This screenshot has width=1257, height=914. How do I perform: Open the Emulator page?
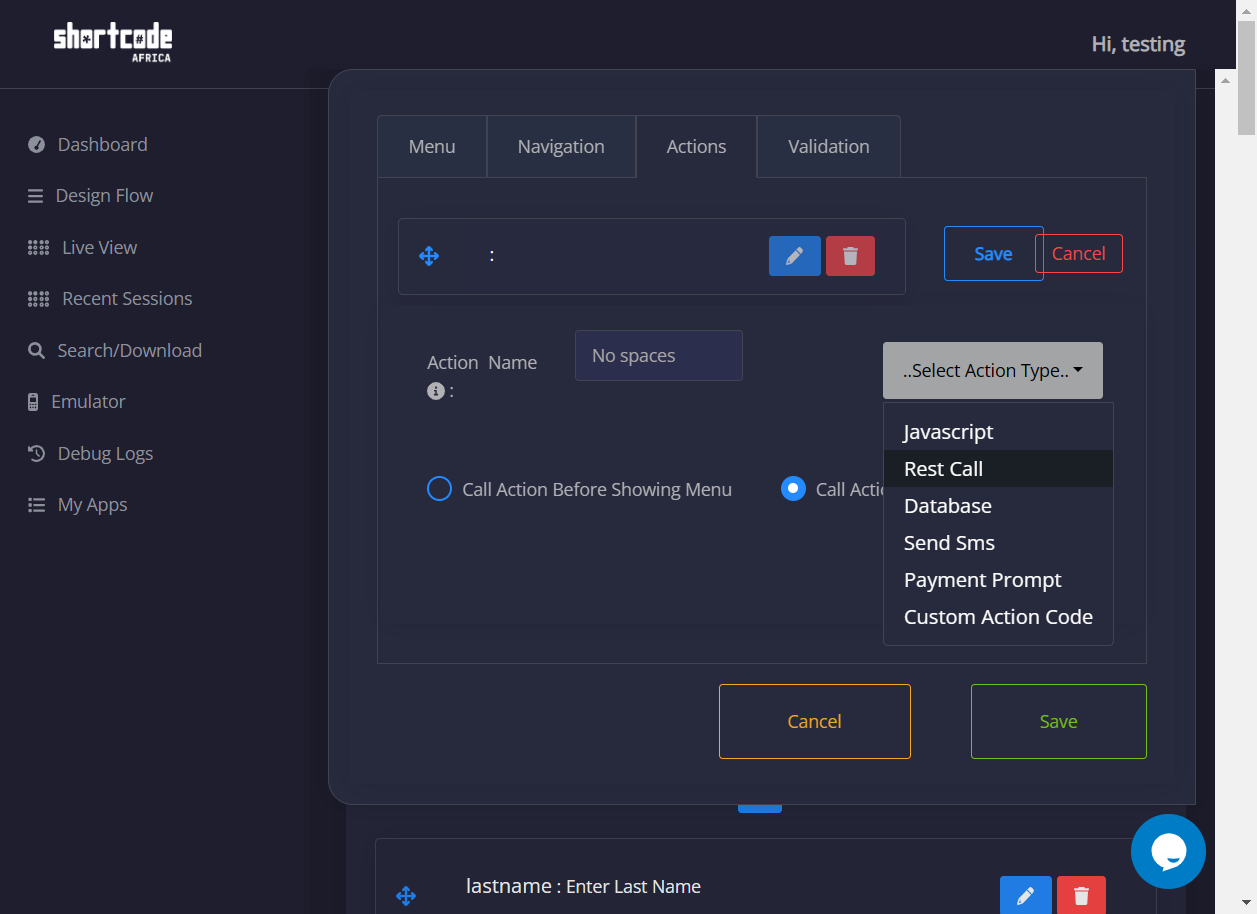(x=88, y=402)
